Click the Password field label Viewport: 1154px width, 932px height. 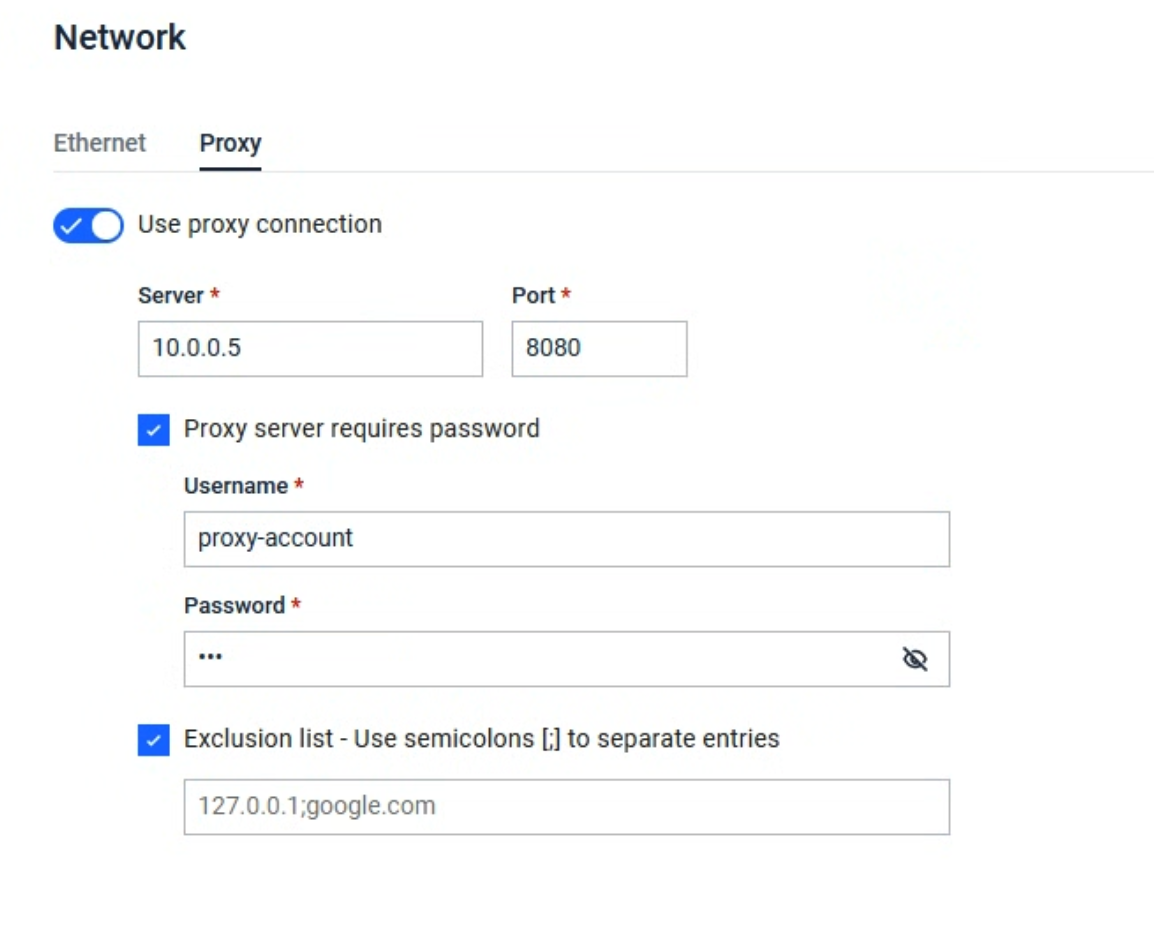tap(234, 605)
